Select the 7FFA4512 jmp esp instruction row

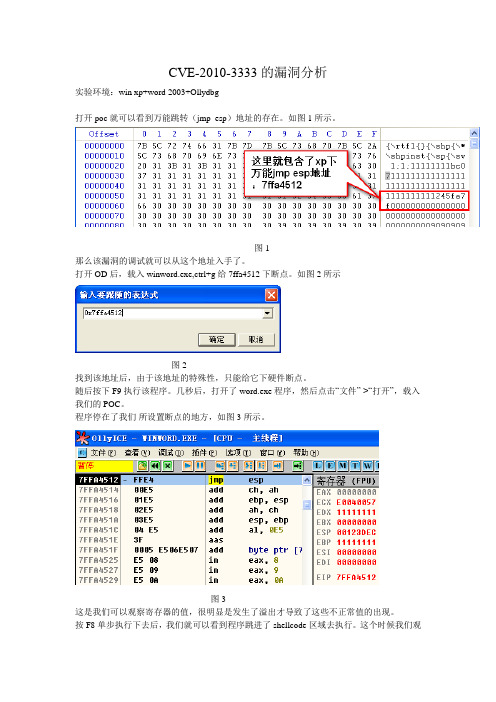(189, 480)
